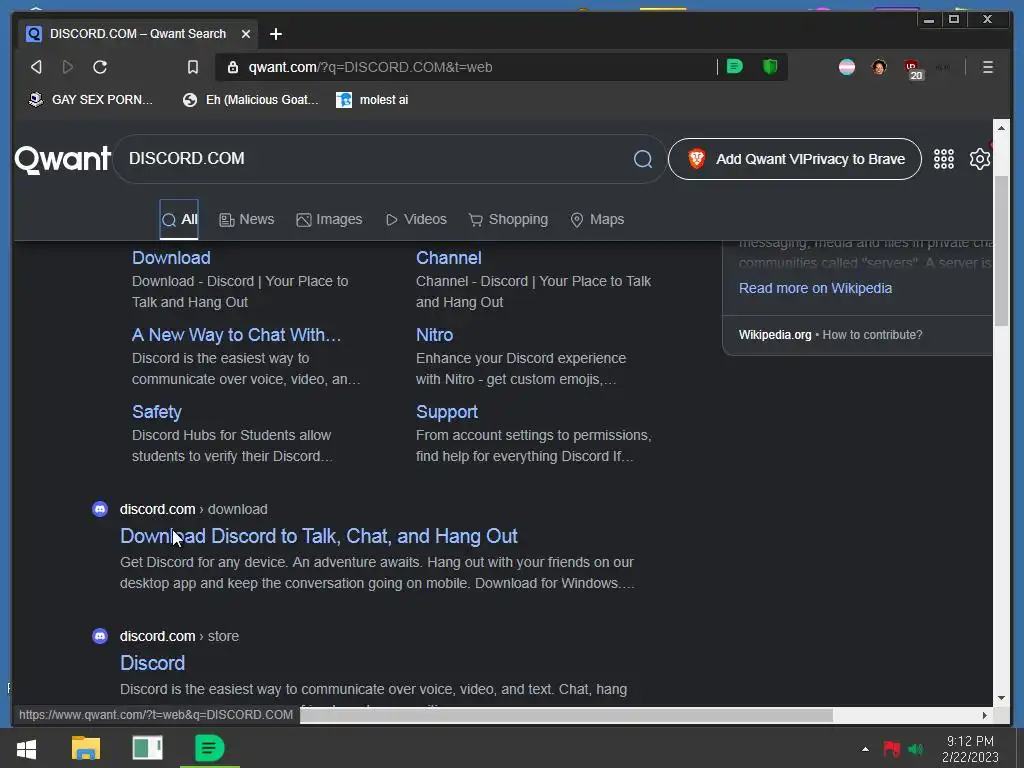Viewport: 1024px width, 768px height.
Task: Click the horizontal scrollbar thumb
Action: click(566, 715)
